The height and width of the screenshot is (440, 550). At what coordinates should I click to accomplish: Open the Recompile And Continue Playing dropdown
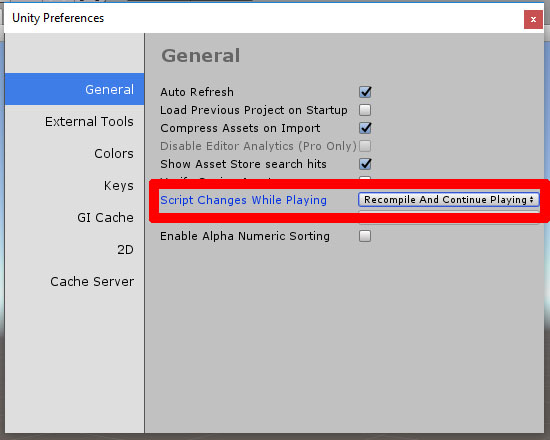(x=448, y=200)
